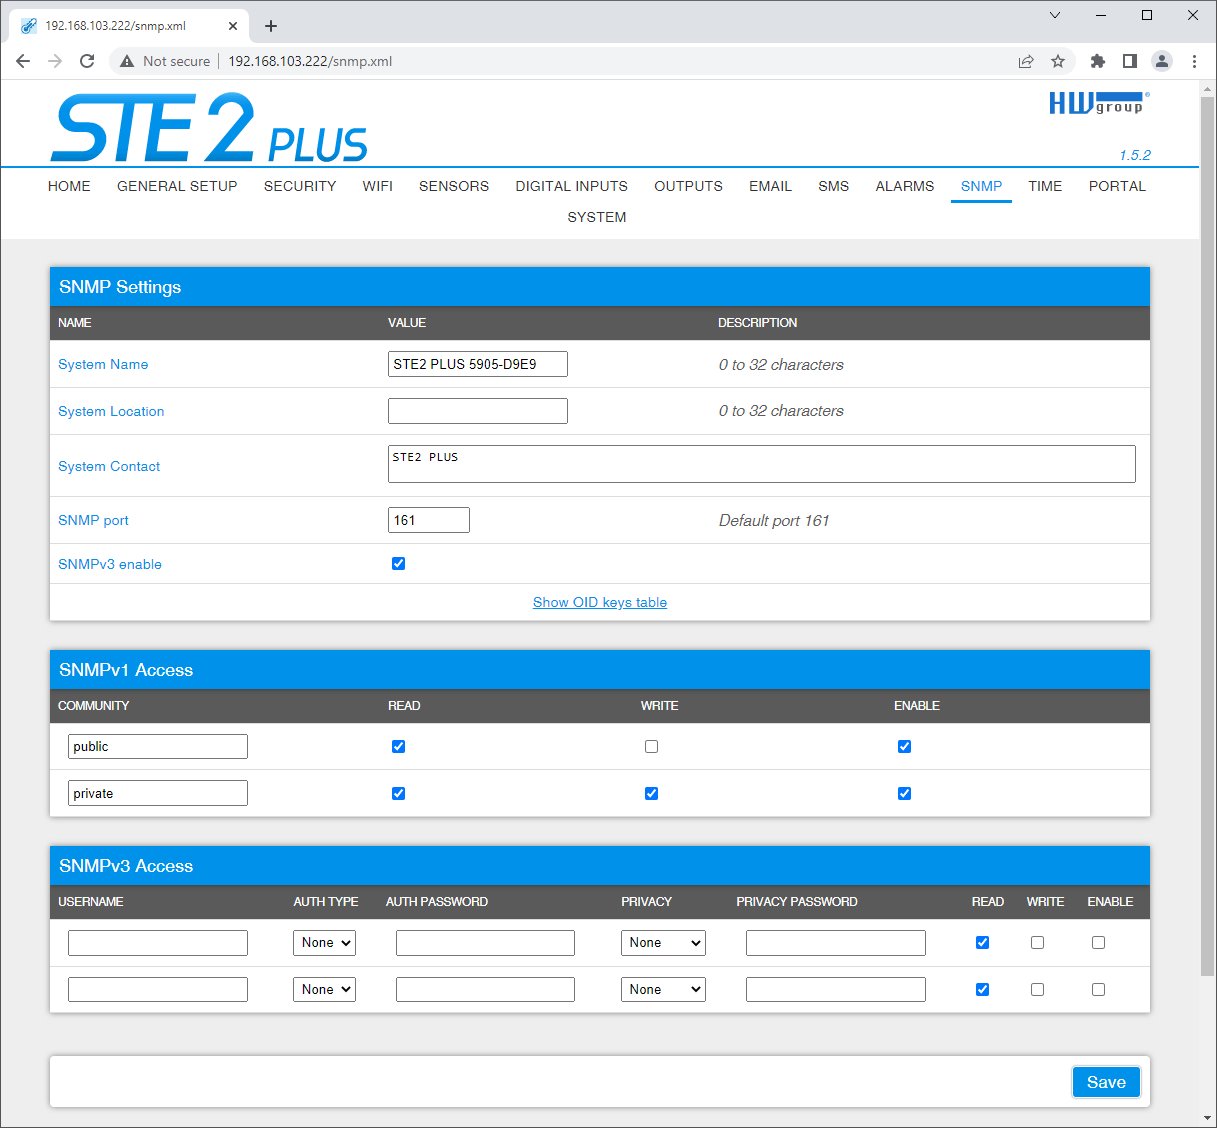Click the share page icon
Image resolution: width=1217 pixels, height=1128 pixels.
click(x=1026, y=61)
